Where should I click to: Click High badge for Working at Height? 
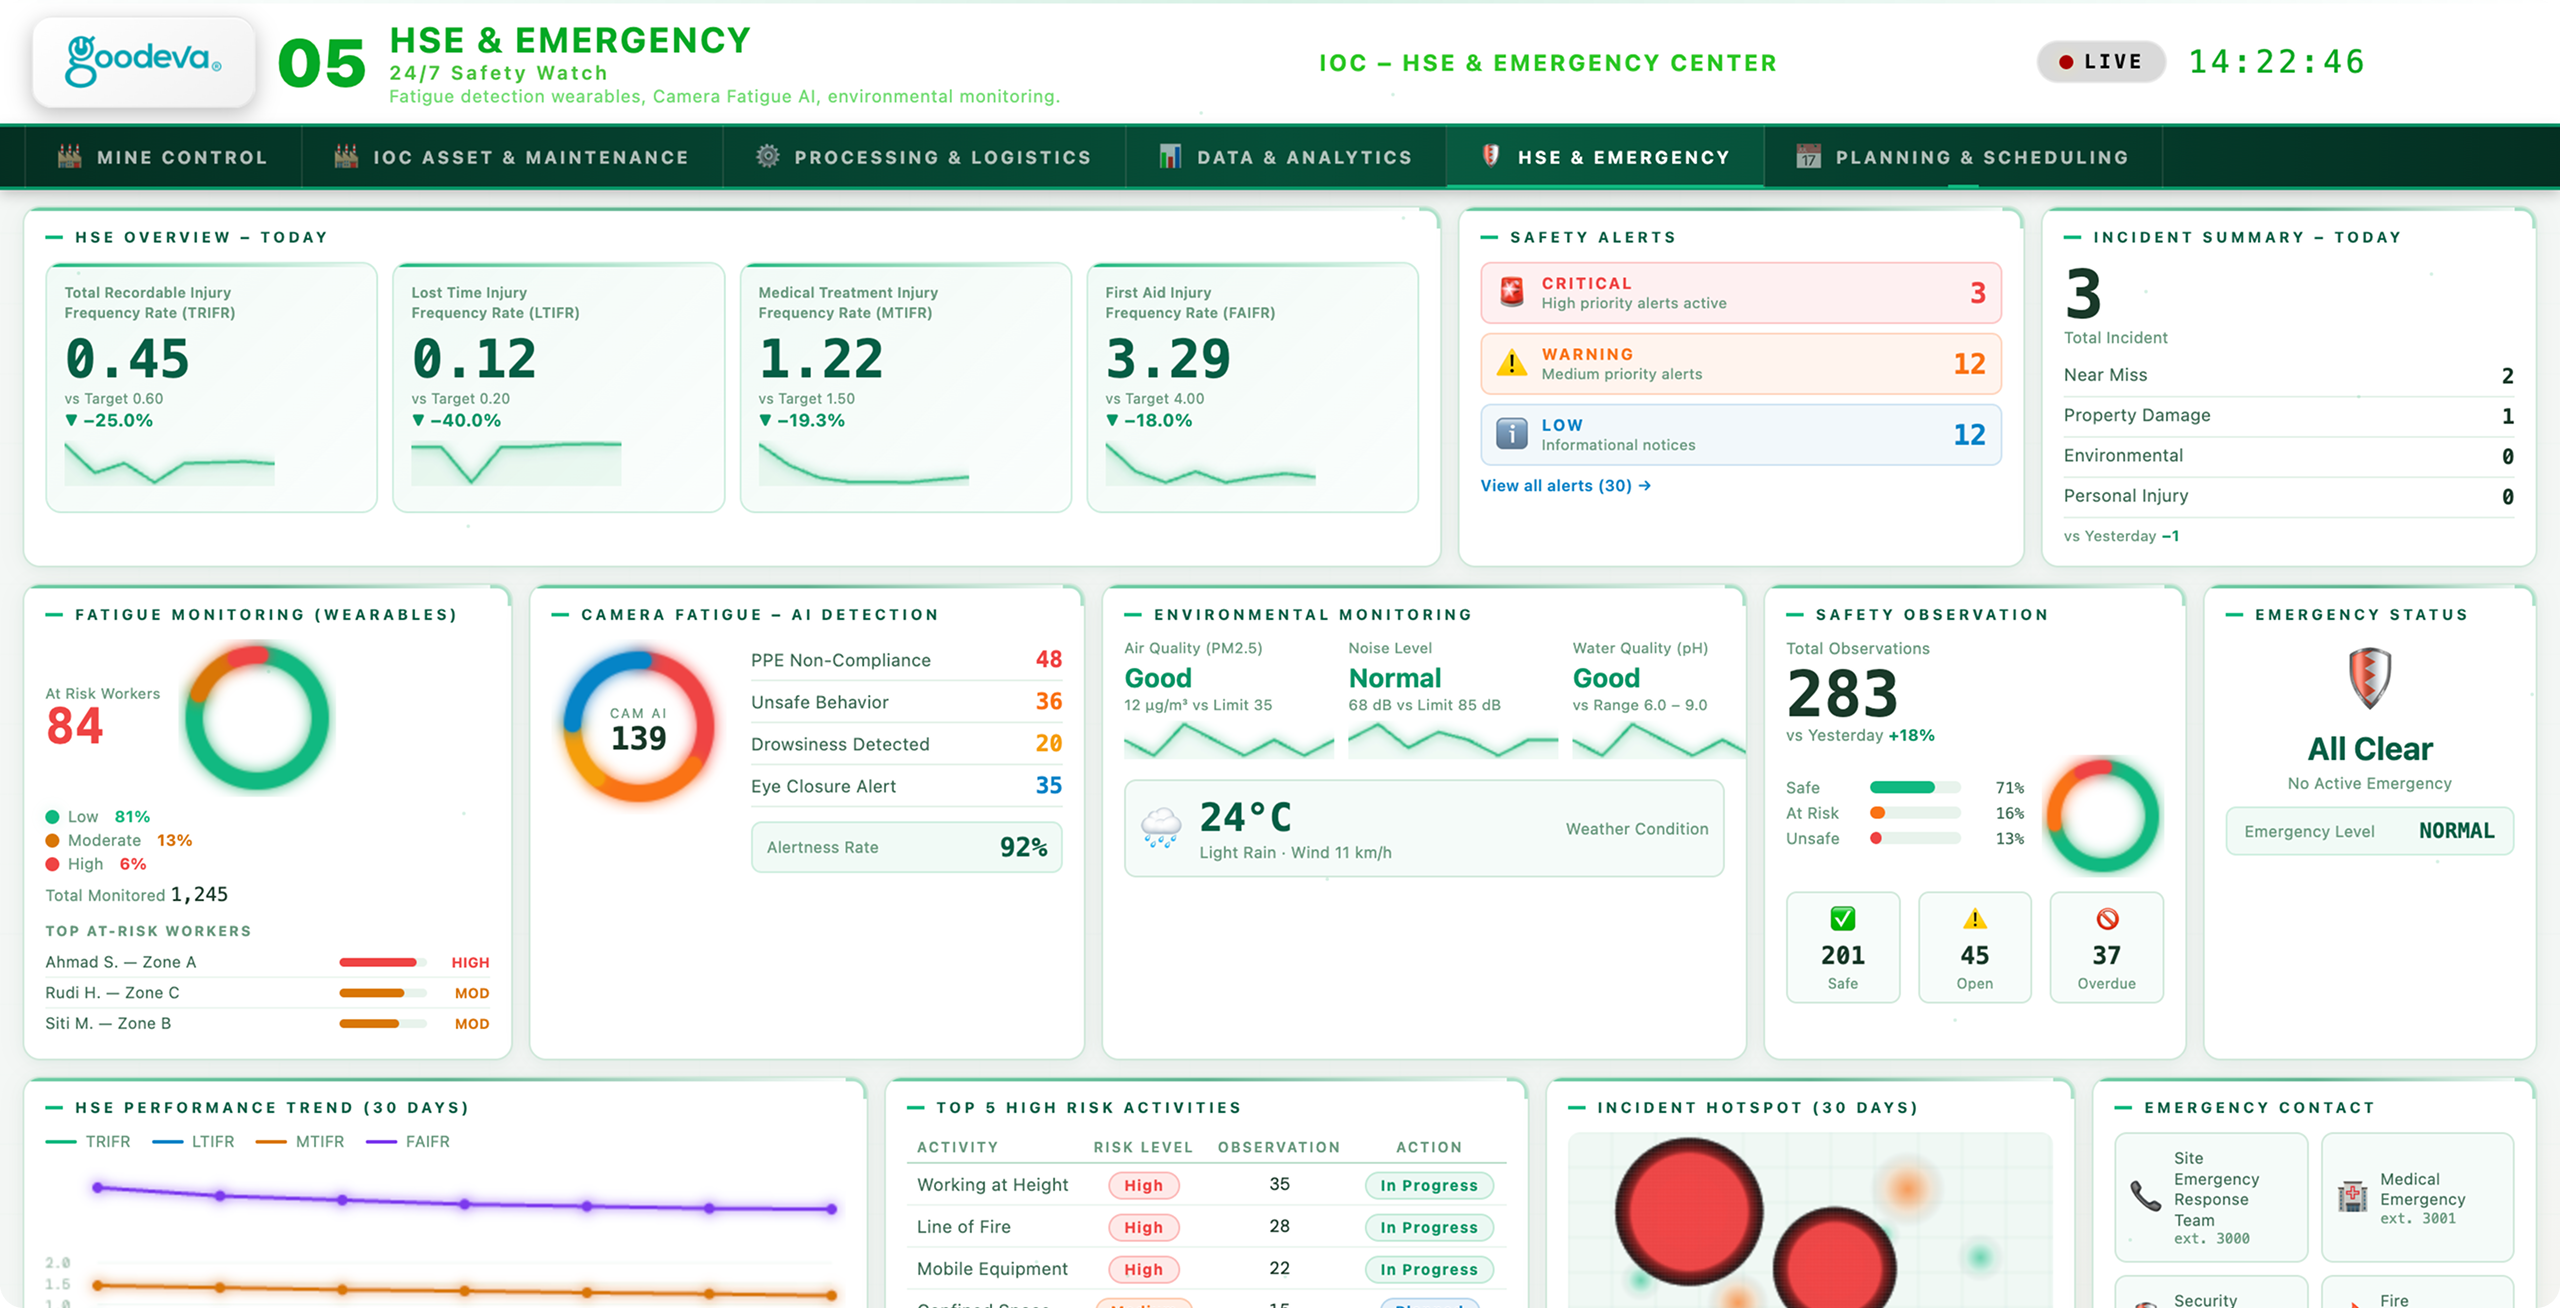pyautogui.click(x=1143, y=1185)
